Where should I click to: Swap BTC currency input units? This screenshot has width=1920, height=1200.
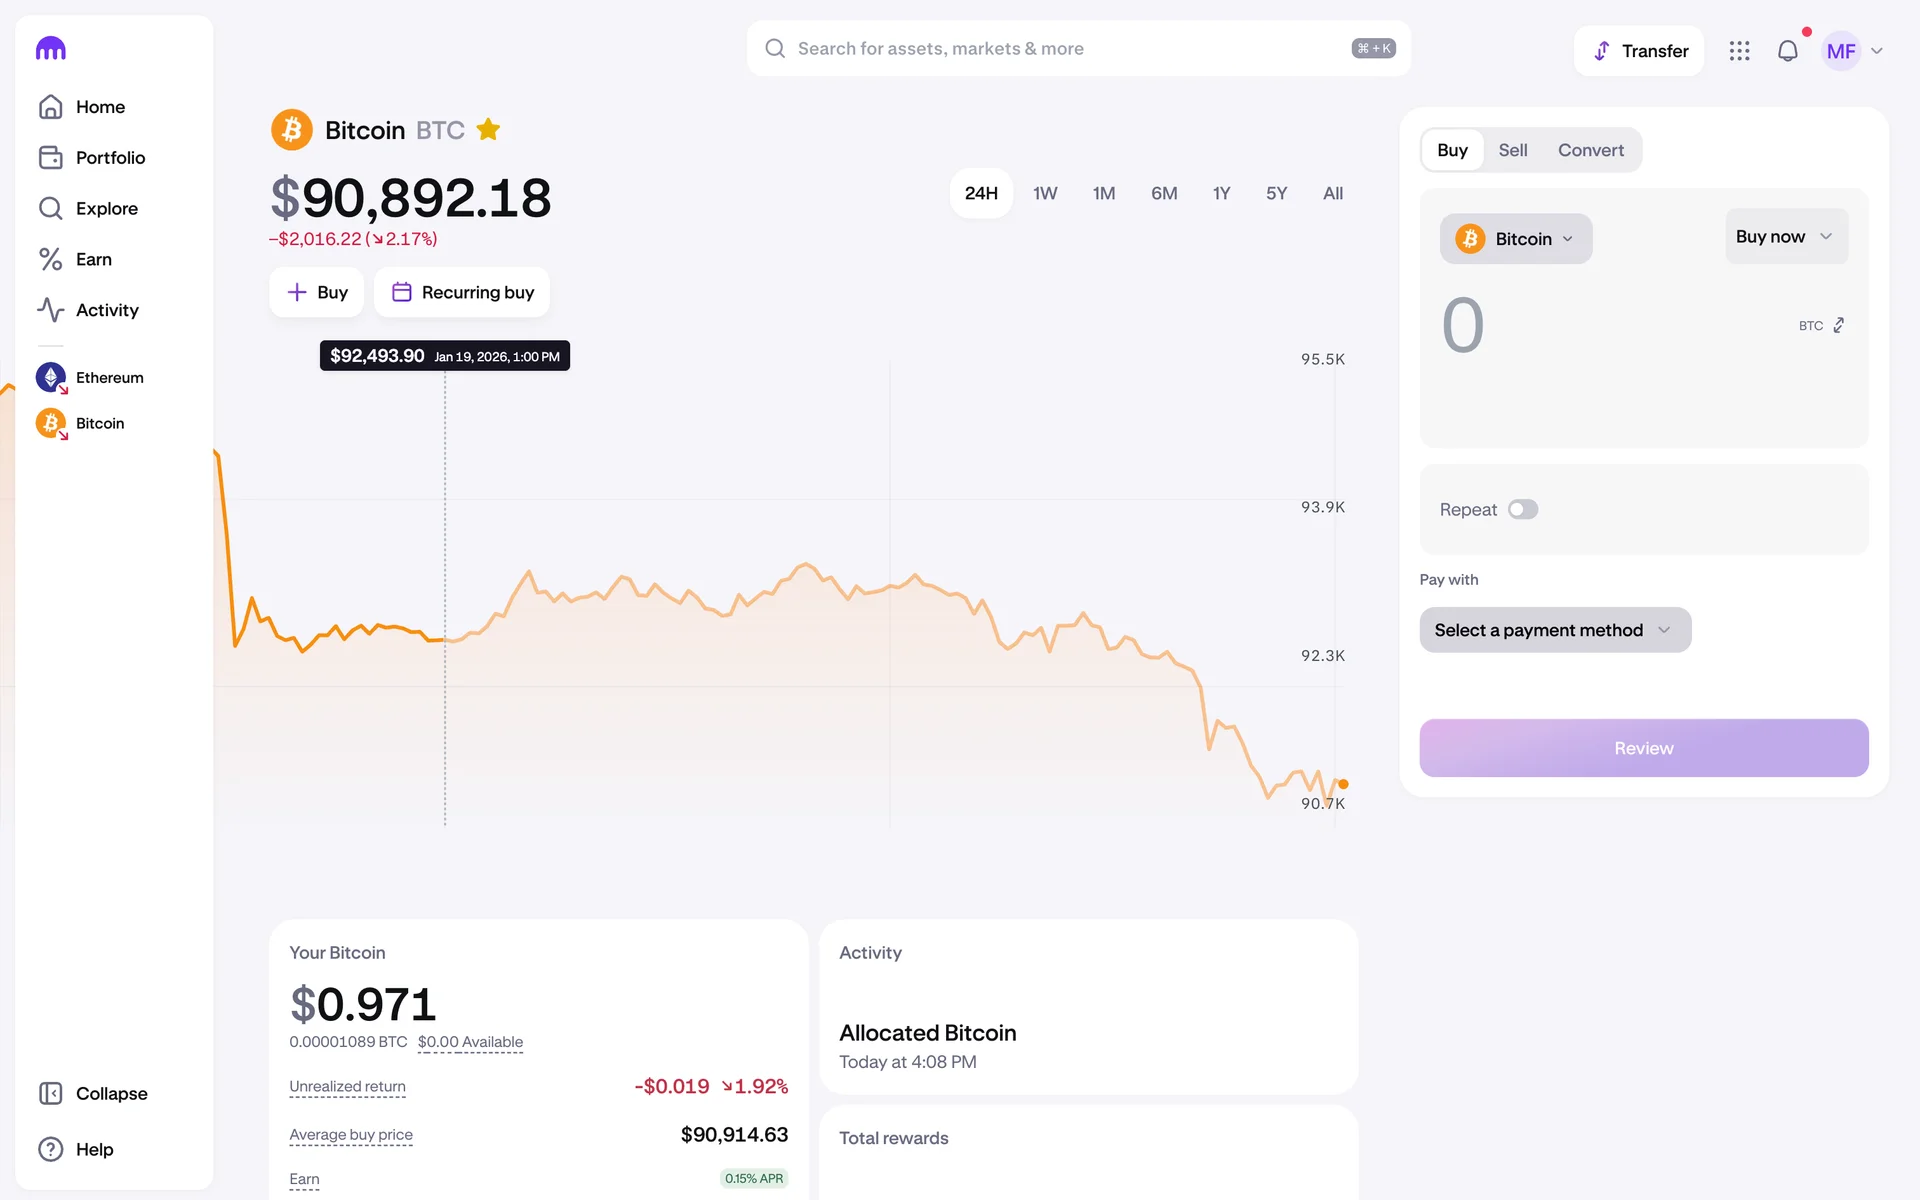[x=1838, y=326]
